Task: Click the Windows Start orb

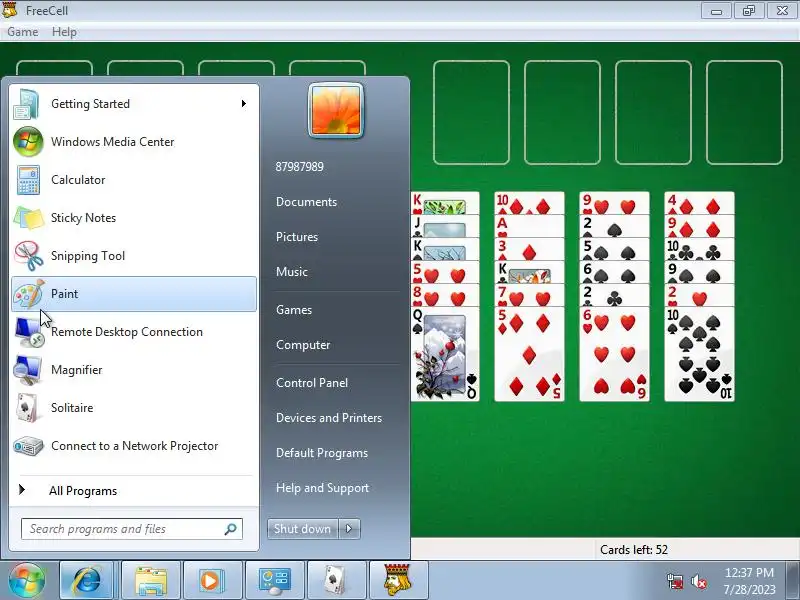Action: coord(27,581)
